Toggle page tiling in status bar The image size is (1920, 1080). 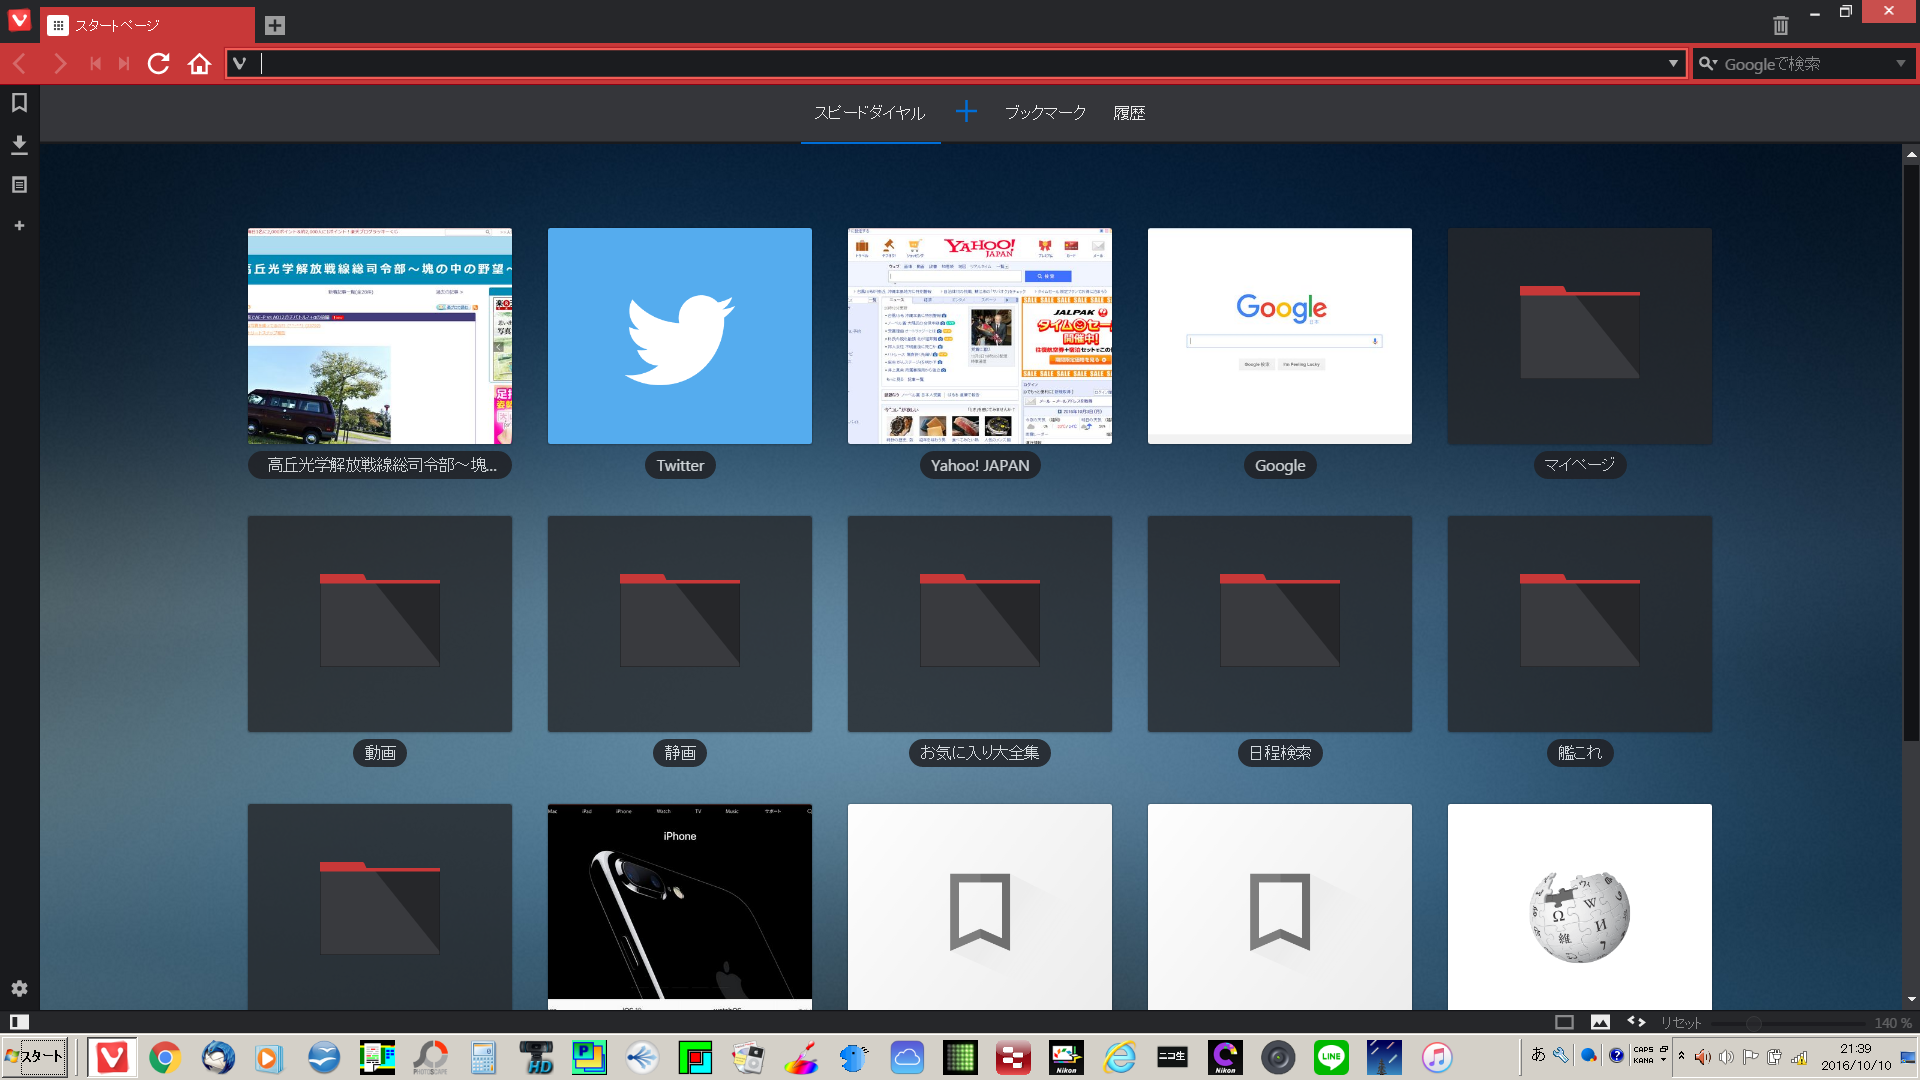point(1564,1022)
